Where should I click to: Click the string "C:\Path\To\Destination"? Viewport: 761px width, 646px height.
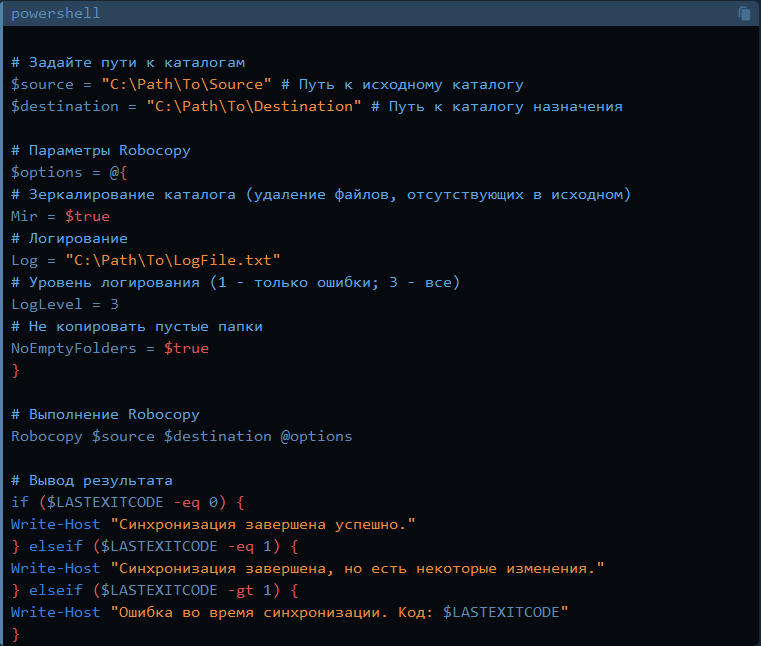click(254, 106)
